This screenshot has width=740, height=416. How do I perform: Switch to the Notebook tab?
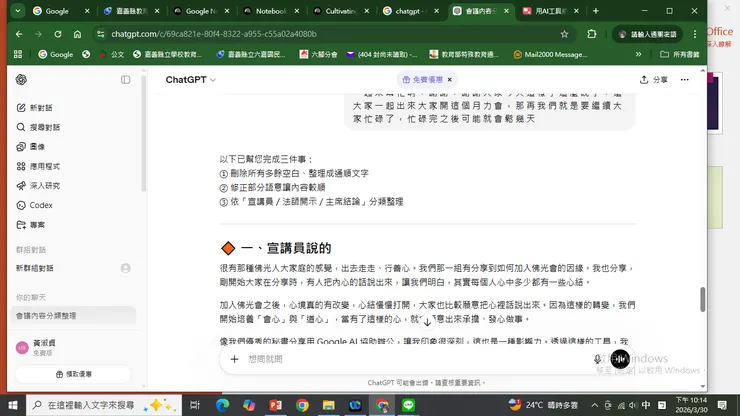click(x=271, y=11)
